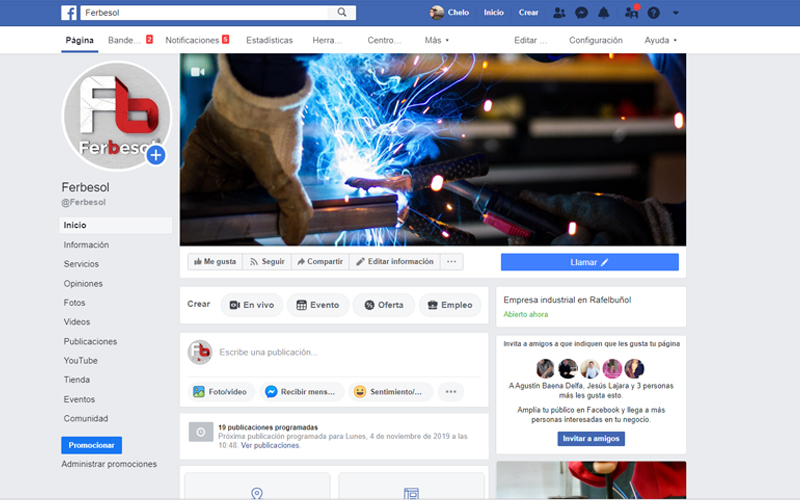
Task: Create an Oferta
Action: (384, 305)
